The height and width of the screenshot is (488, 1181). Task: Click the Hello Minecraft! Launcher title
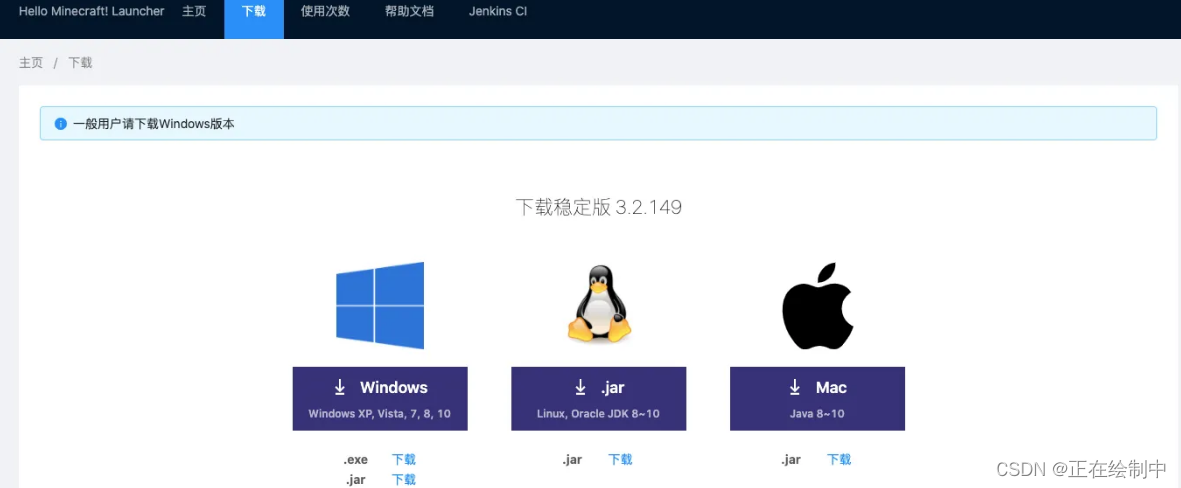(91, 11)
